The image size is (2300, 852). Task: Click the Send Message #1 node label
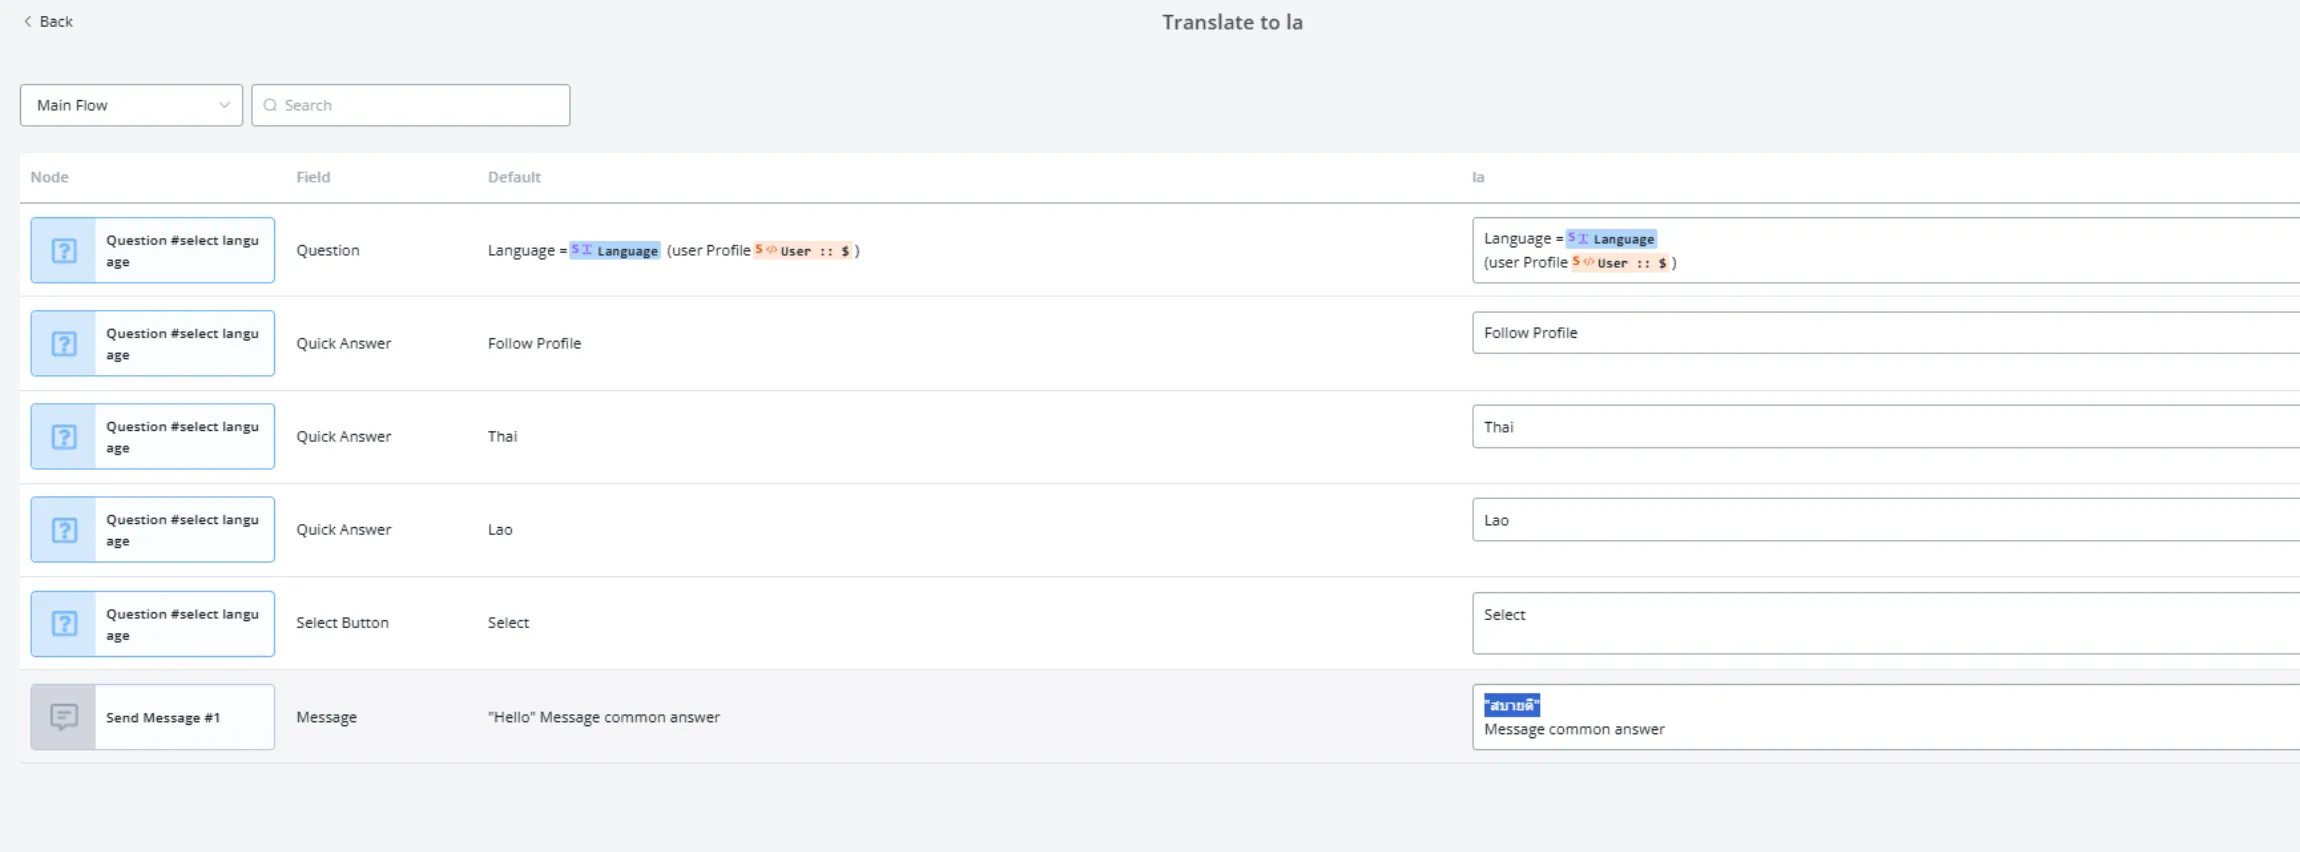click(163, 717)
